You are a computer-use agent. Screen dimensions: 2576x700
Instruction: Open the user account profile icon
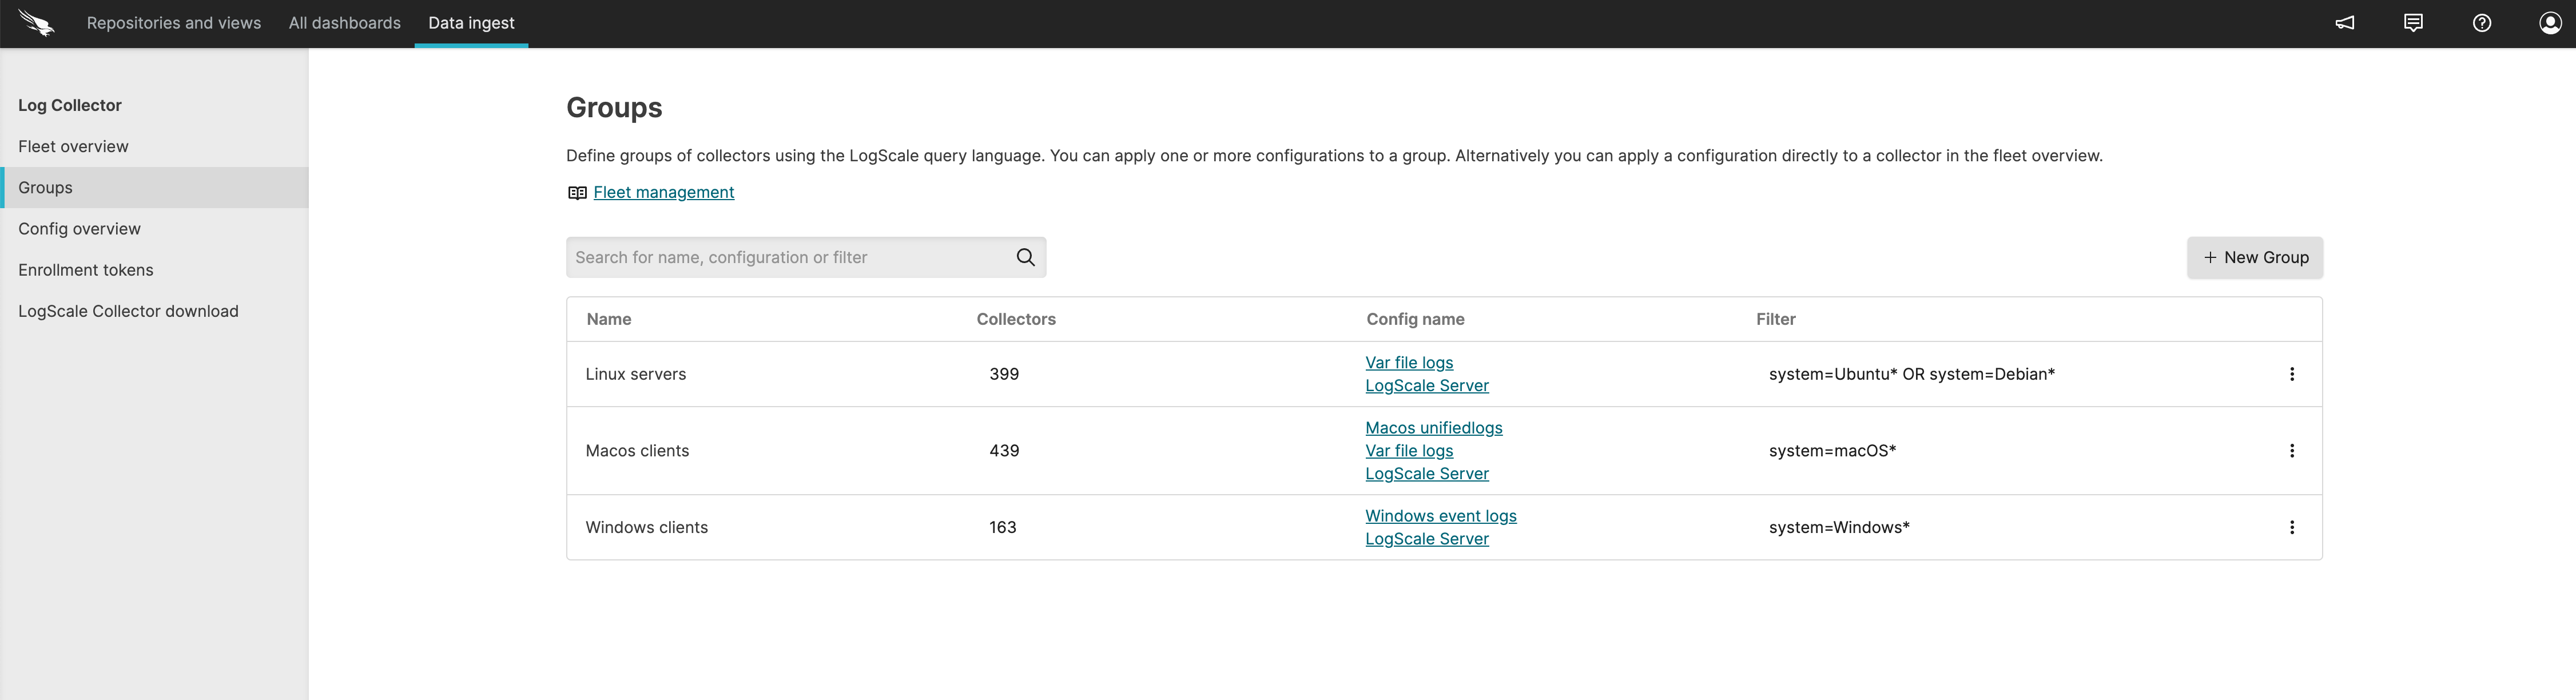(2550, 23)
